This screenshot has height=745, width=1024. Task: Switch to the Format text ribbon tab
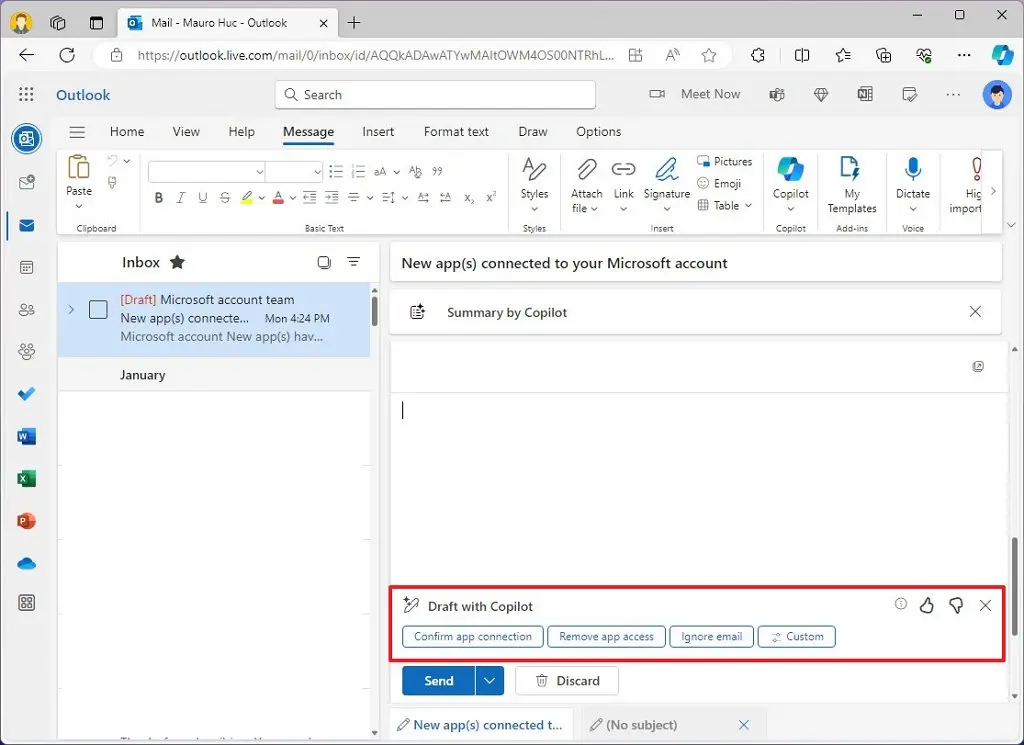(456, 131)
